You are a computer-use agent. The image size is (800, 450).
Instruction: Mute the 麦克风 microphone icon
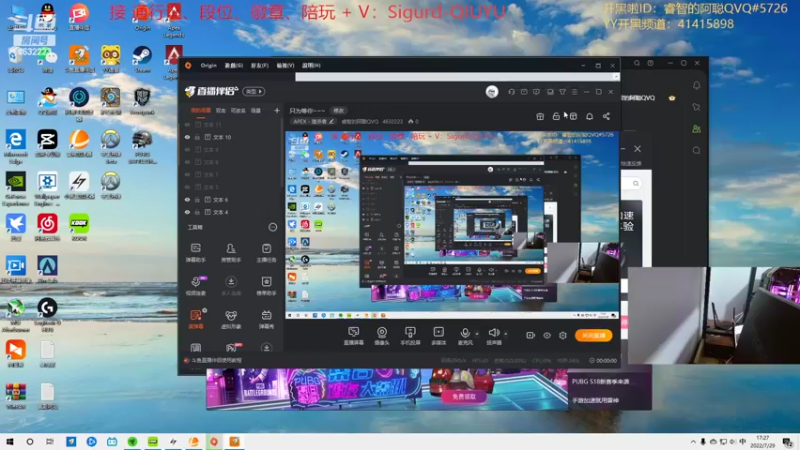pyautogui.click(x=465, y=333)
